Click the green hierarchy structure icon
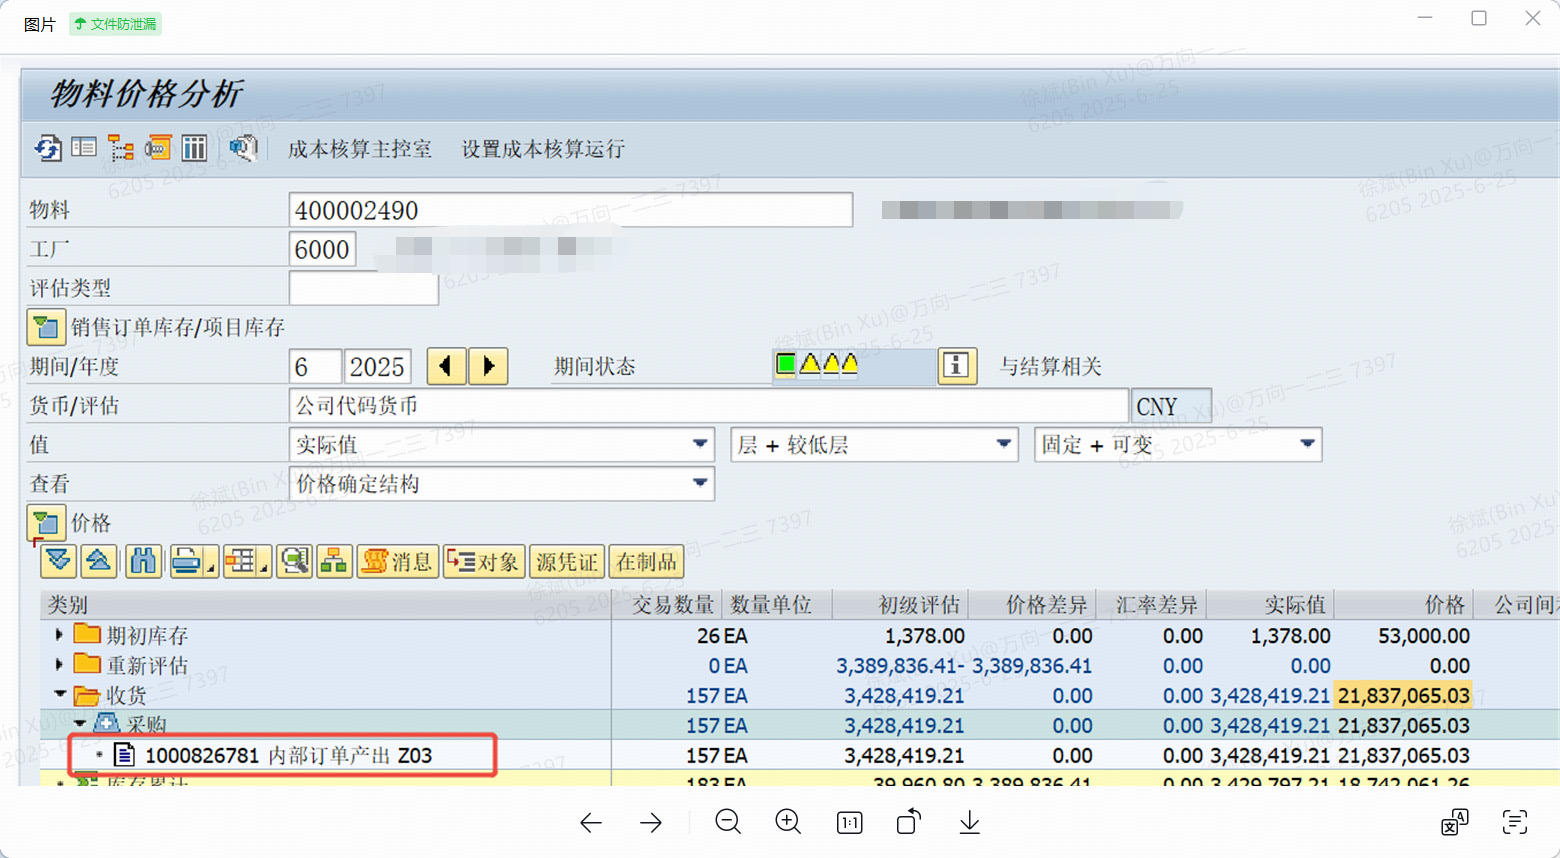The height and width of the screenshot is (858, 1560). pyautogui.click(x=334, y=561)
